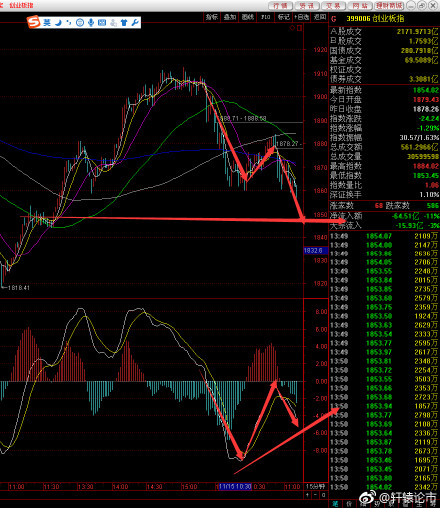This screenshot has height=508, width=440.
Task: Click the microphone voice input icon
Action: tap(91, 22)
